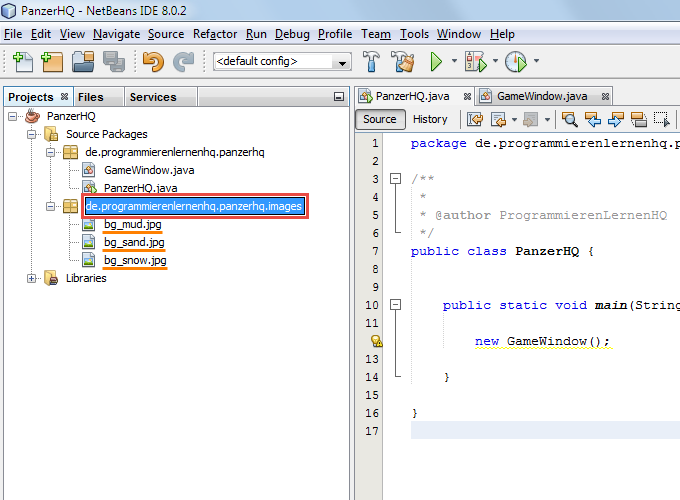The image size is (680, 500).
Task: Open the Forward history dropdown arrow
Action: [x=547, y=119]
